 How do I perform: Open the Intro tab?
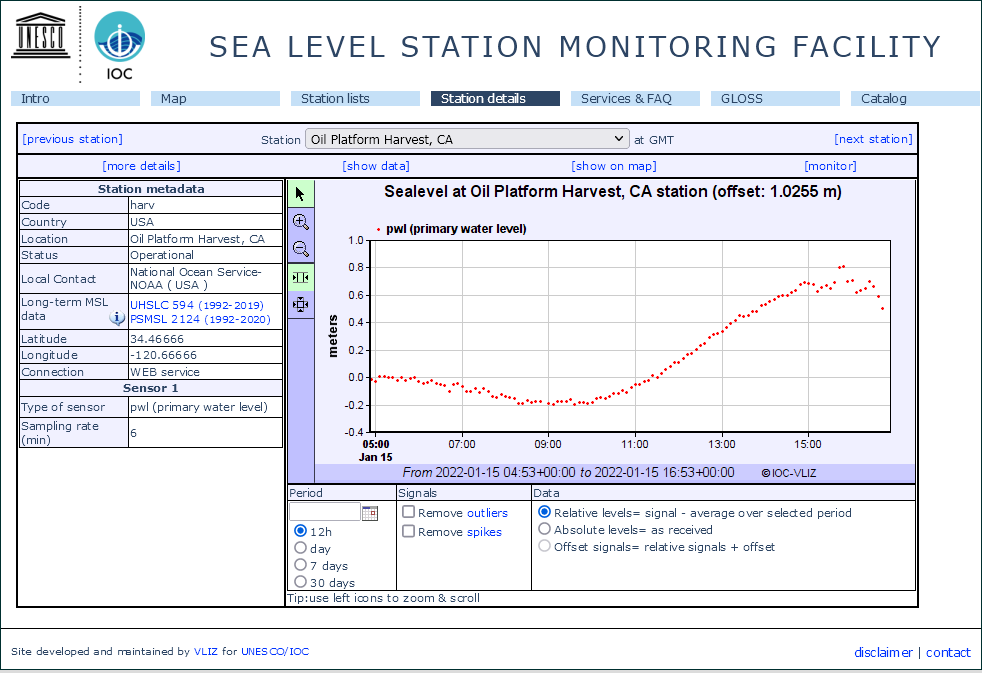(75, 98)
